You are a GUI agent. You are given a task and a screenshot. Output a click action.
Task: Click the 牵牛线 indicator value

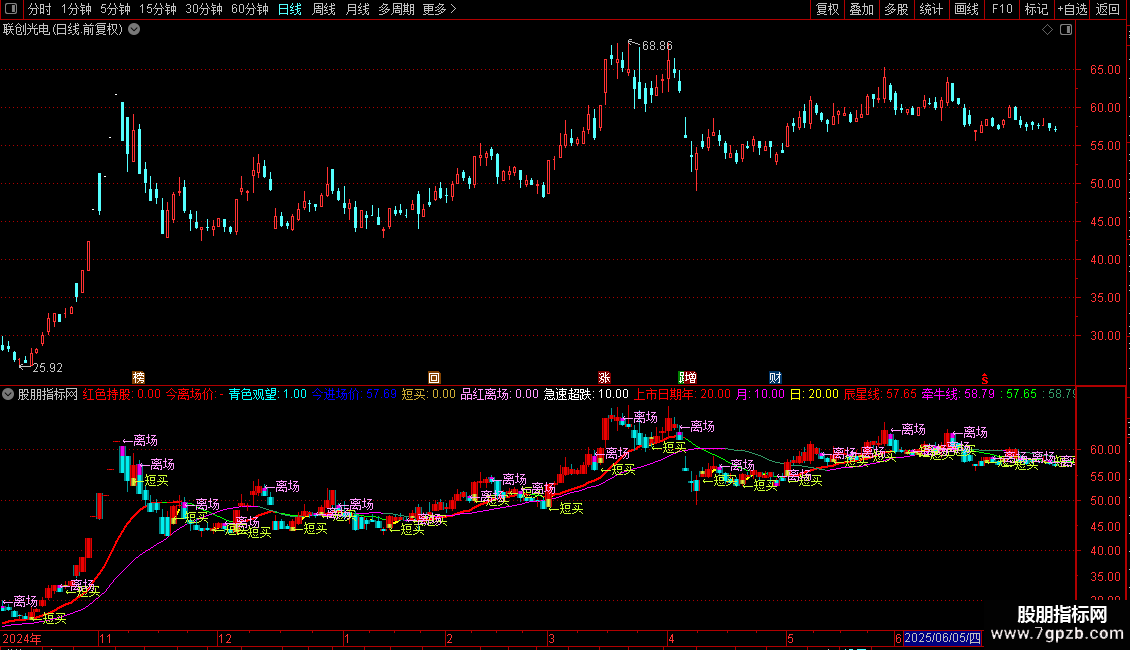958,394
